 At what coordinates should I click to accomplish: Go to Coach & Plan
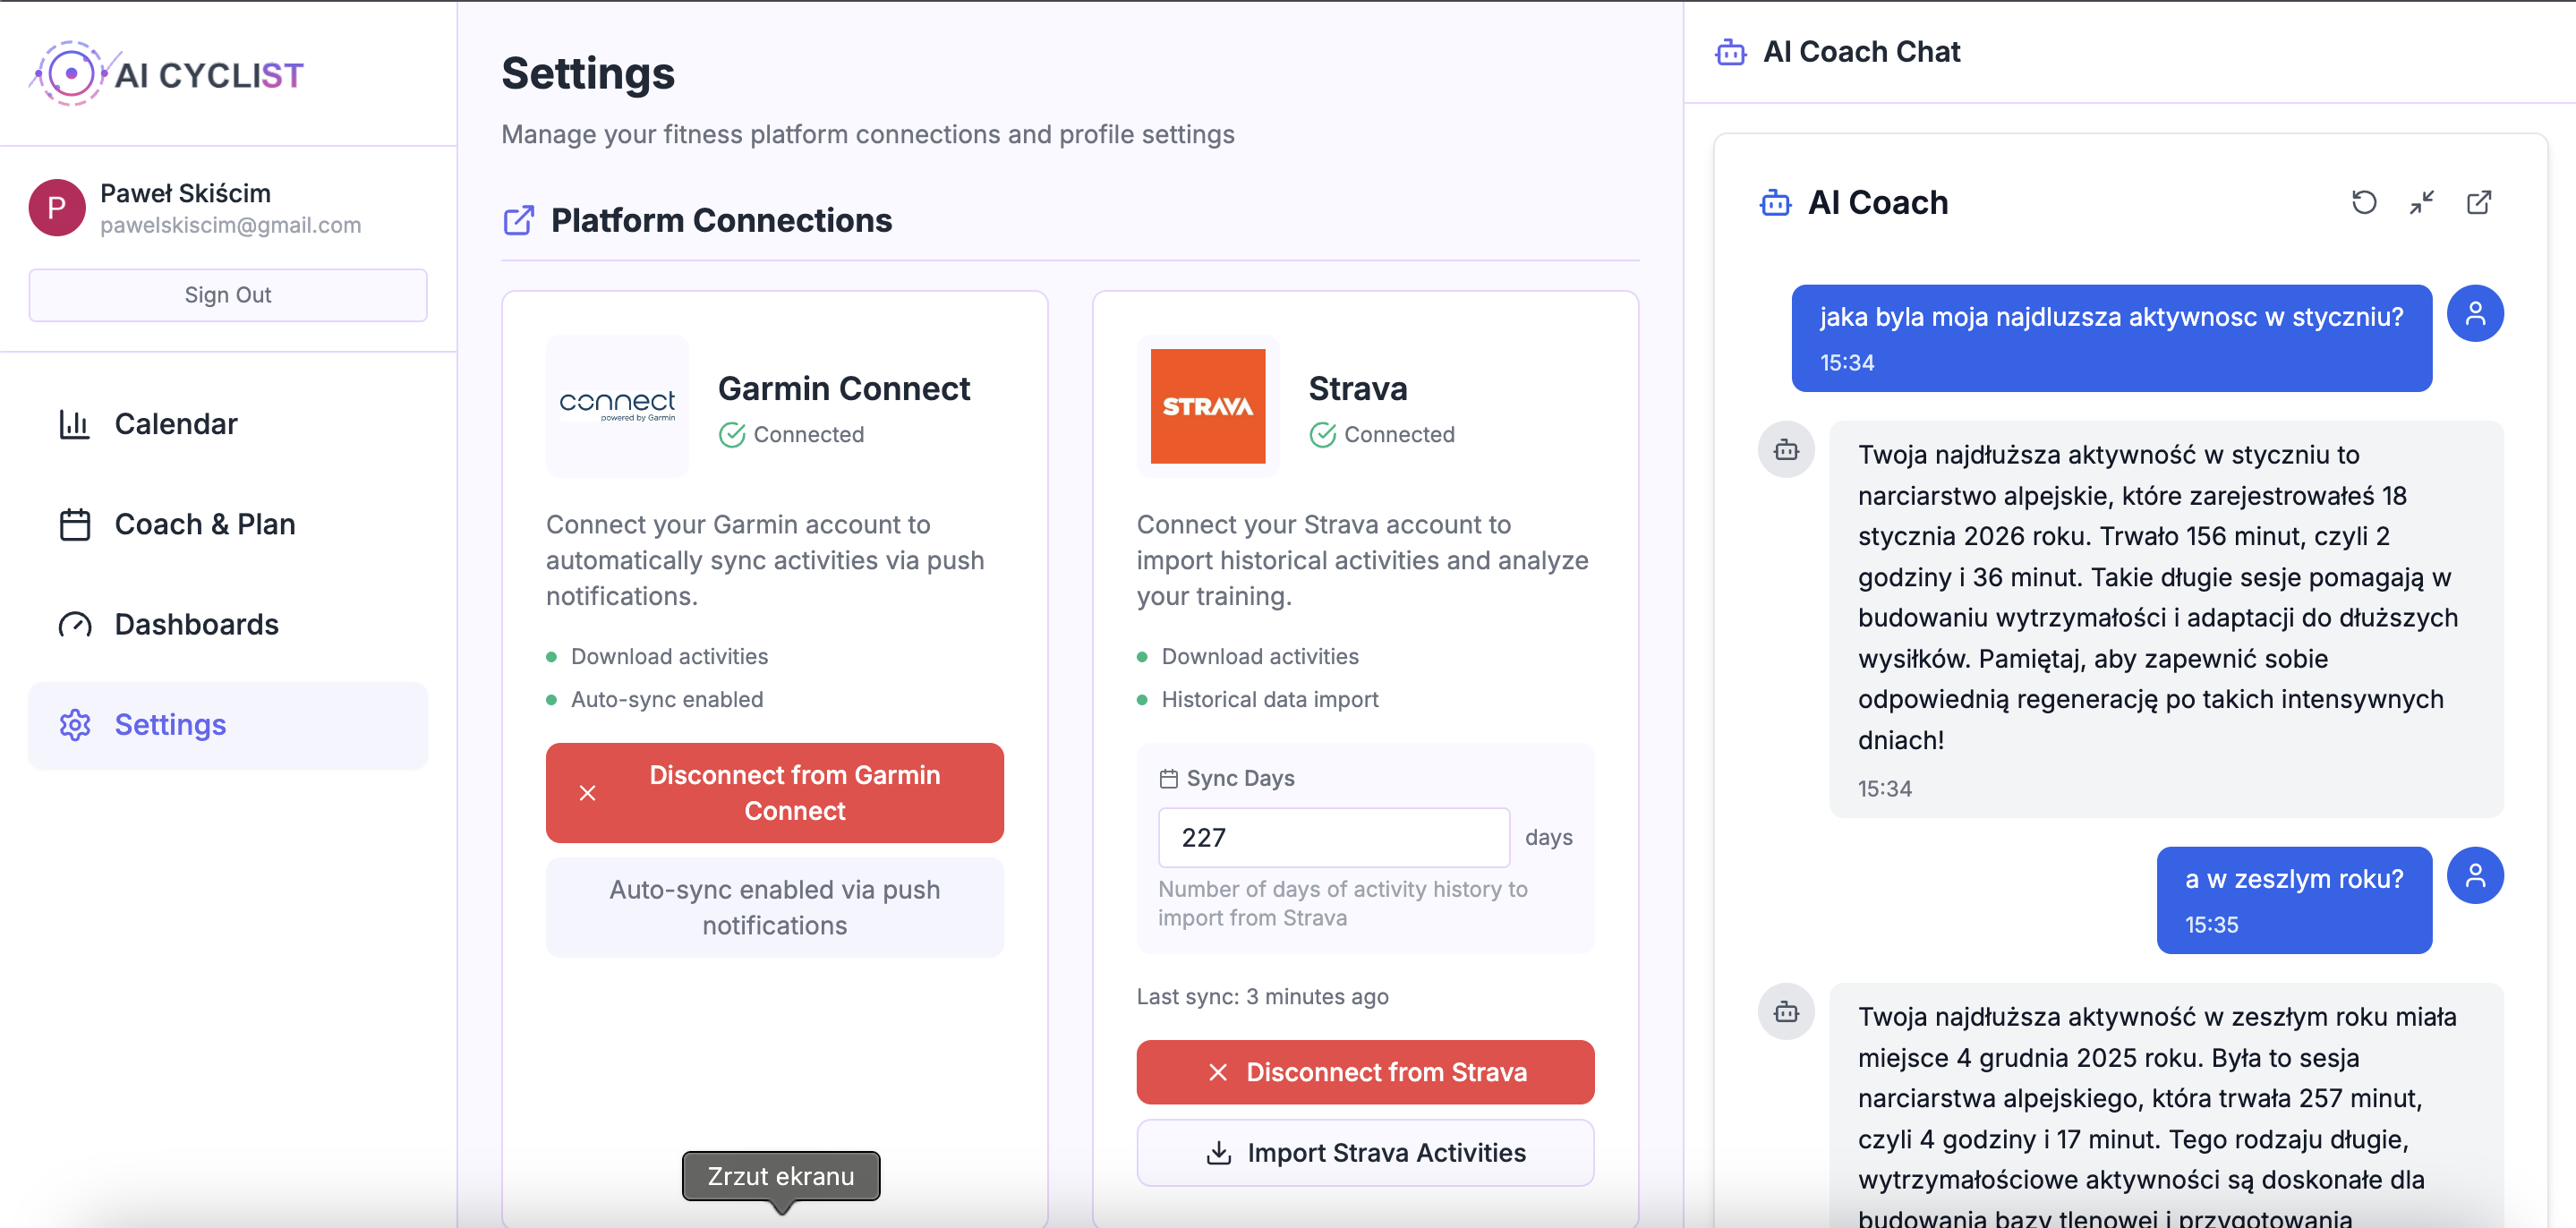click(x=204, y=524)
